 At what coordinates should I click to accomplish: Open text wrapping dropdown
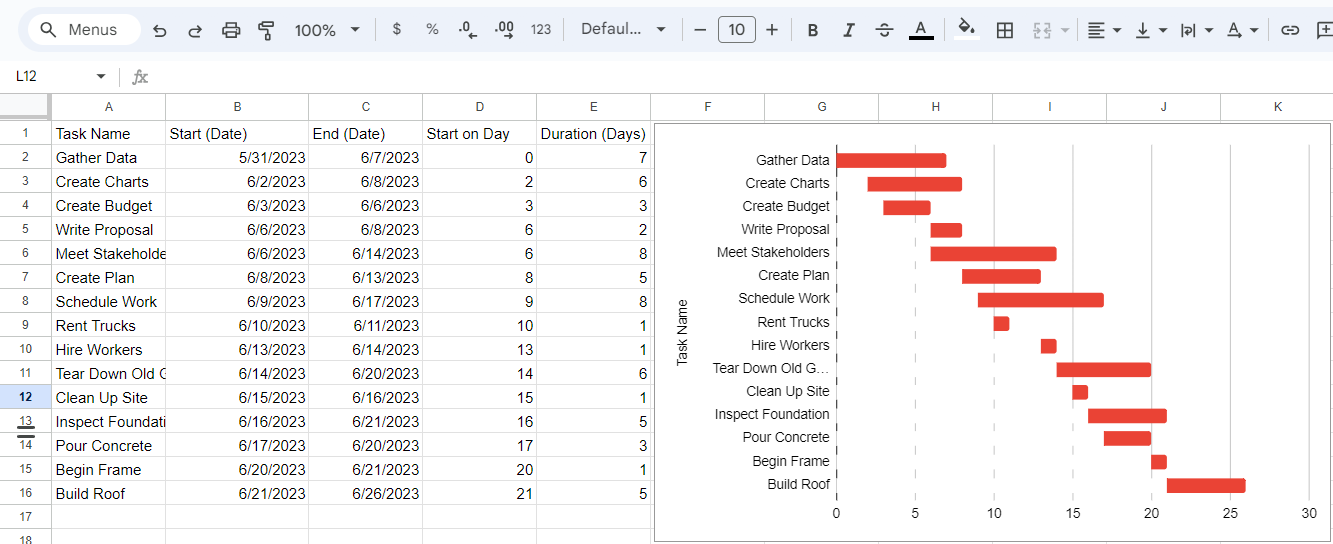(x=1196, y=30)
